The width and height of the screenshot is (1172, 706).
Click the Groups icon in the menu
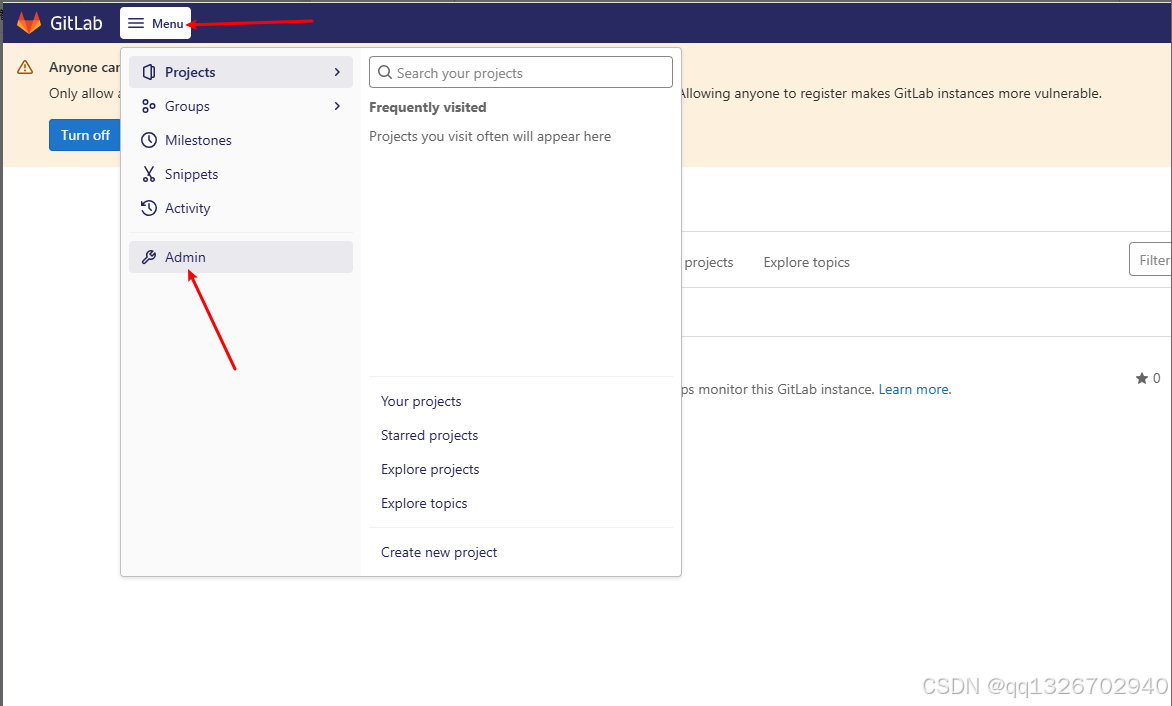click(x=149, y=106)
